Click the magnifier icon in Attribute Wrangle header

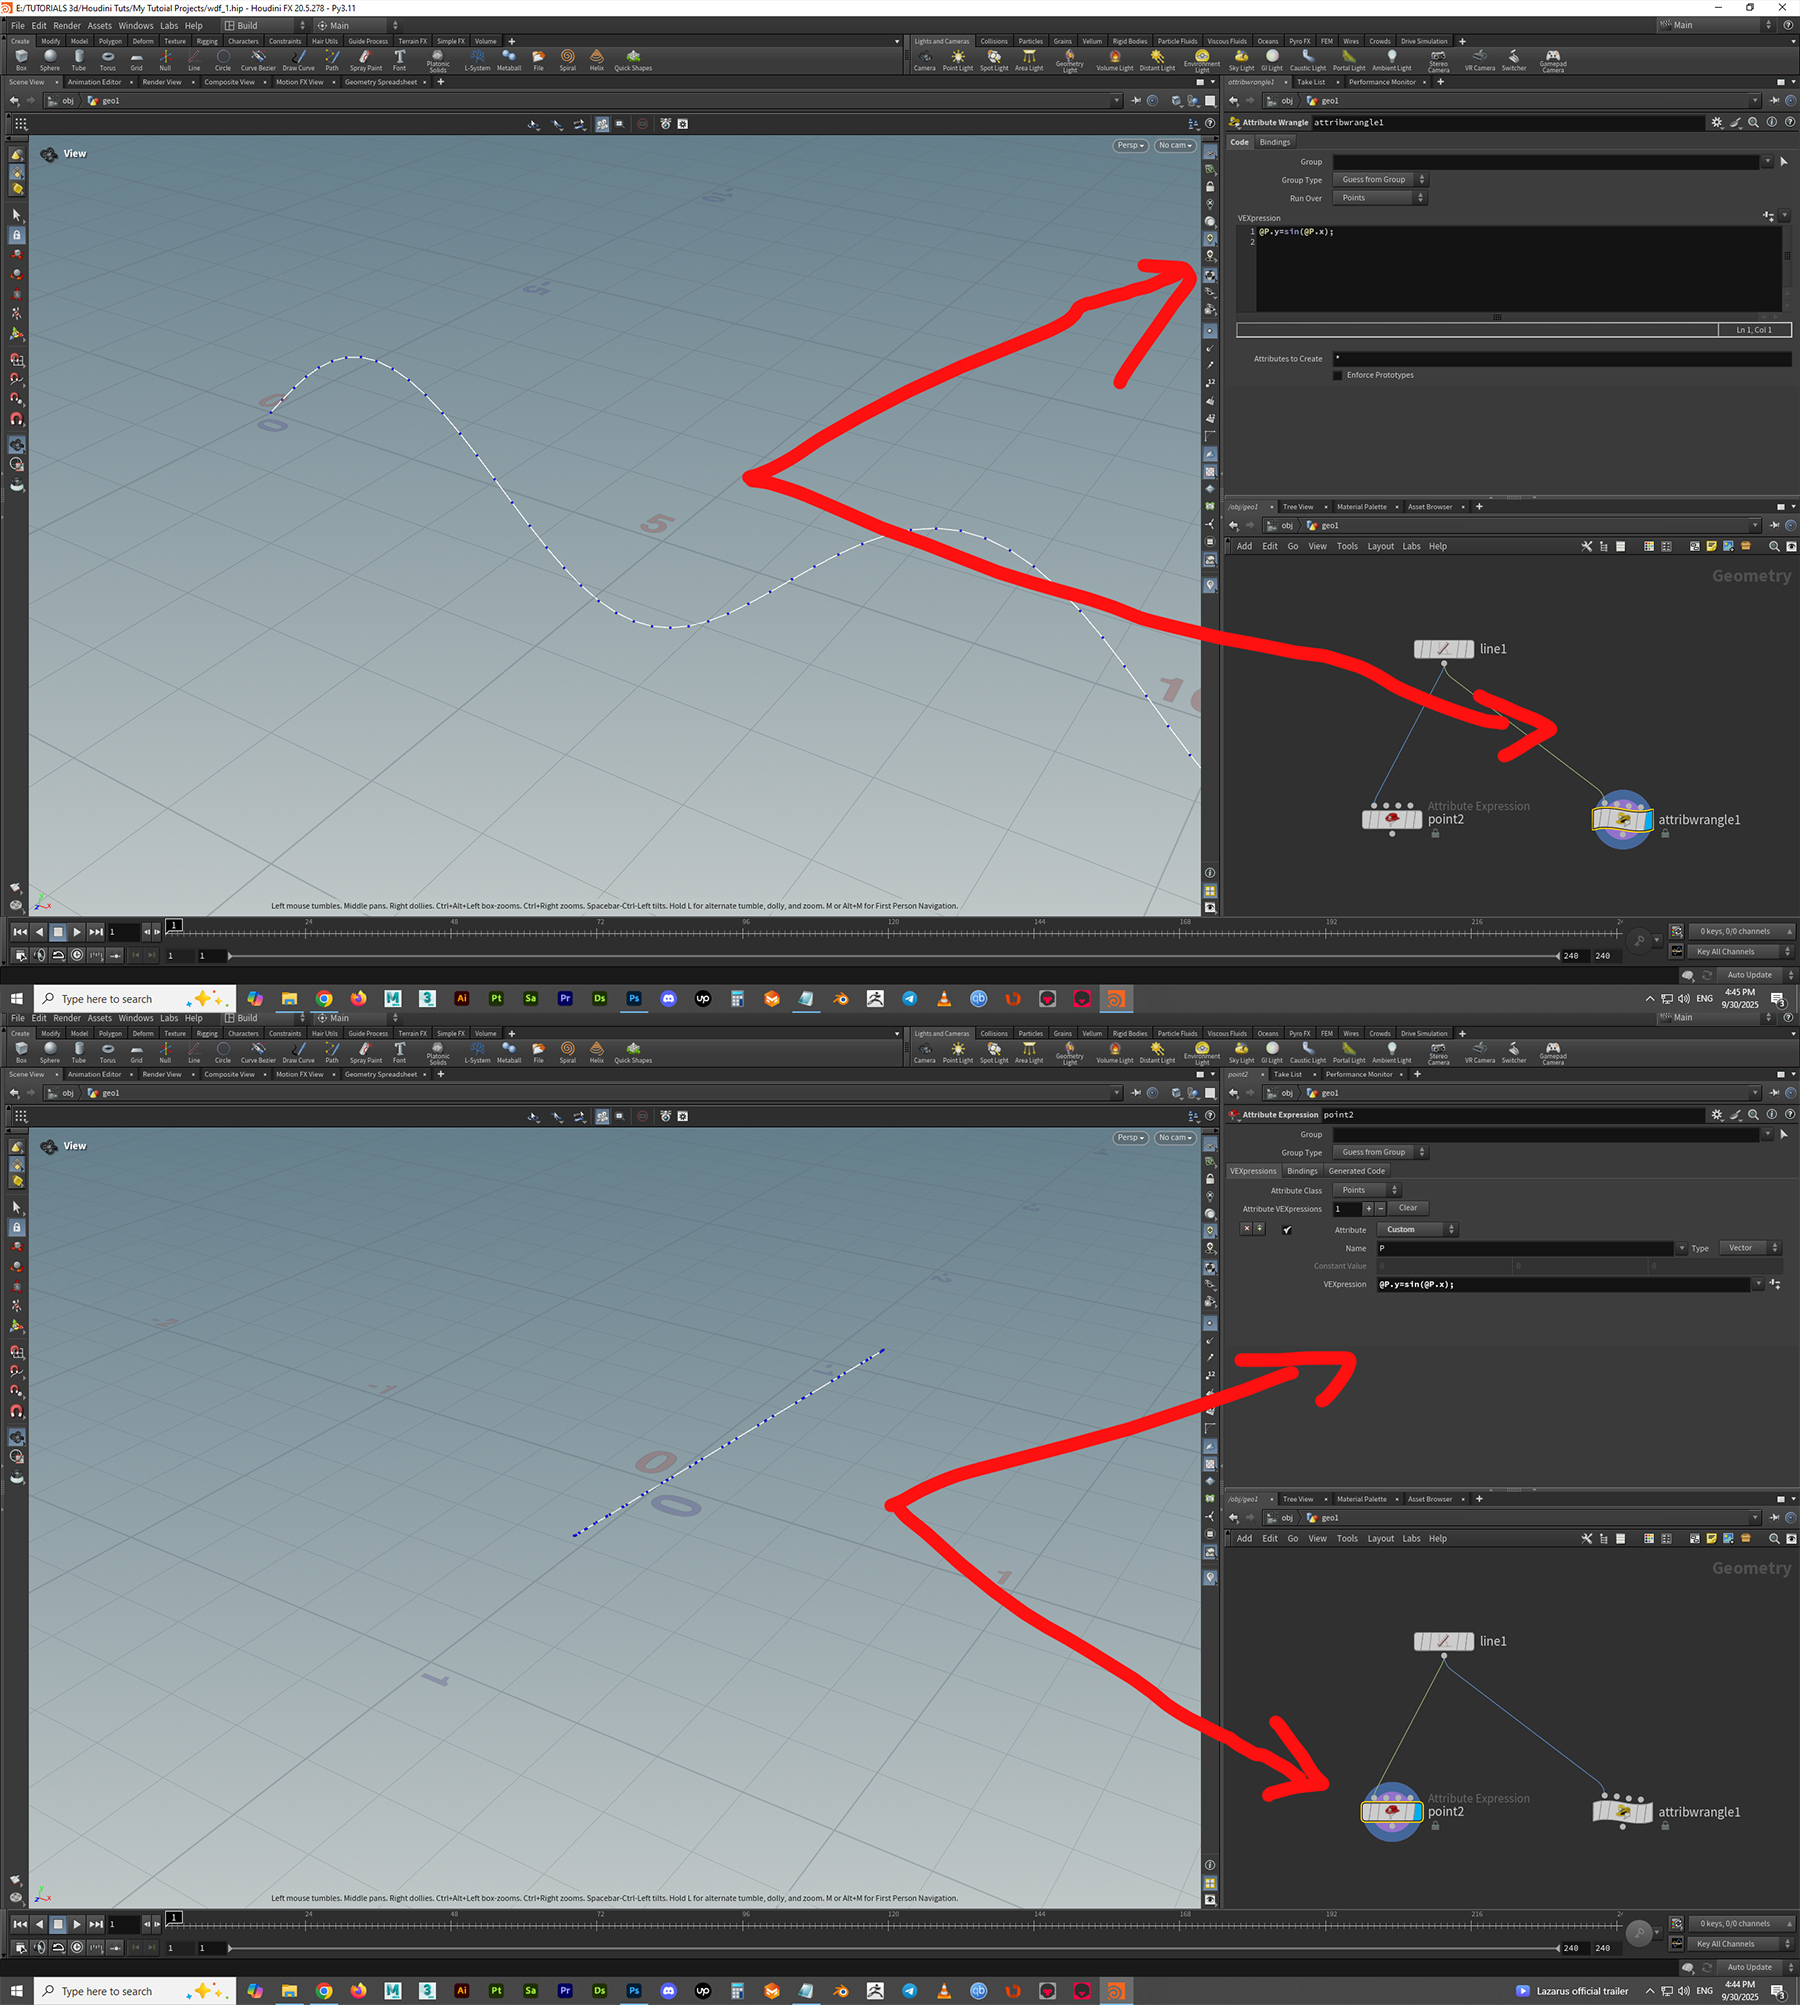[1753, 122]
